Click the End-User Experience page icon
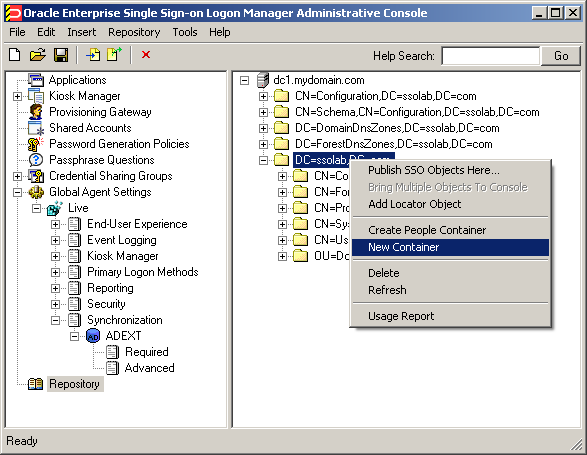This screenshot has width=587, height=455. click(x=74, y=224)
